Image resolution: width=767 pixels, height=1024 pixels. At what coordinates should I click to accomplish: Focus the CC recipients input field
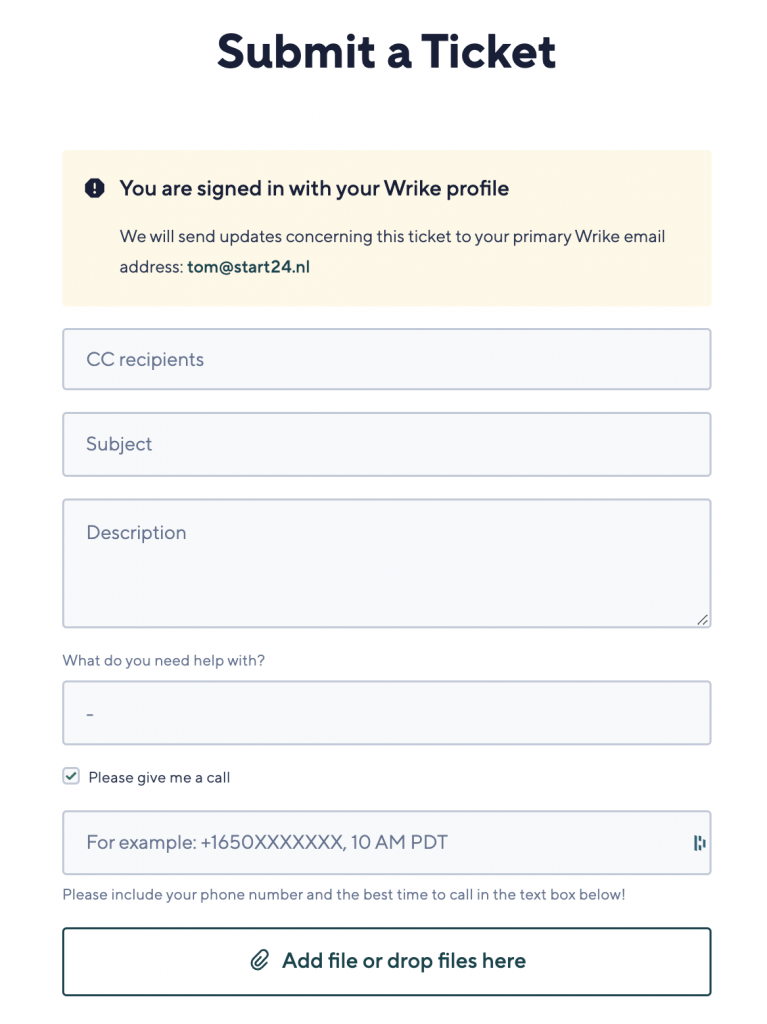(386, 358)
